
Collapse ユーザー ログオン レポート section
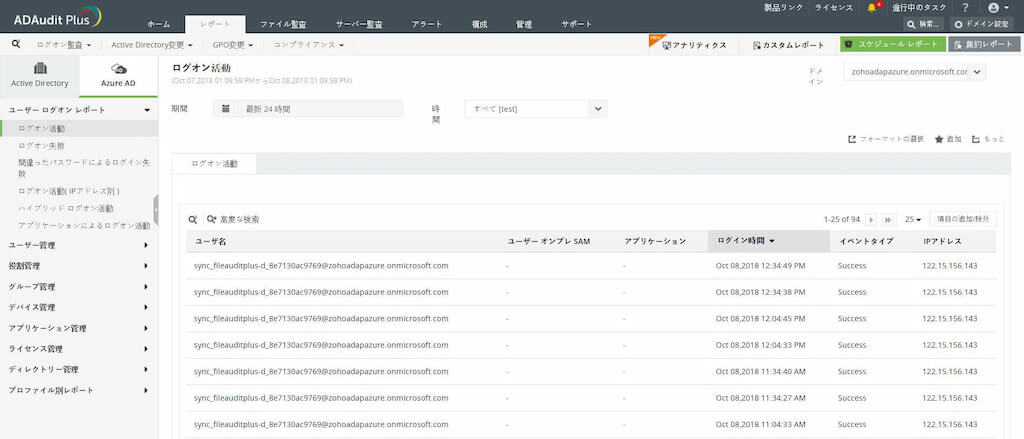pyautogui.click(x=79, y=110)
